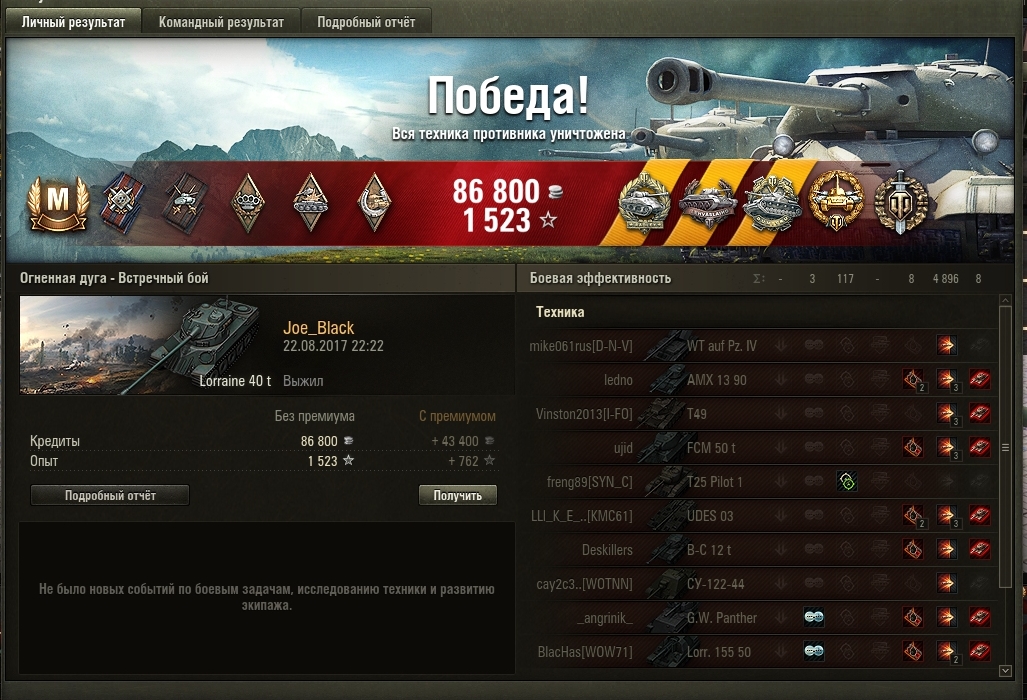The height and width of the screenshot is (700, 1027).
Task: Click the crescent moon rhombus medal icon
Action: click(375, 202)
